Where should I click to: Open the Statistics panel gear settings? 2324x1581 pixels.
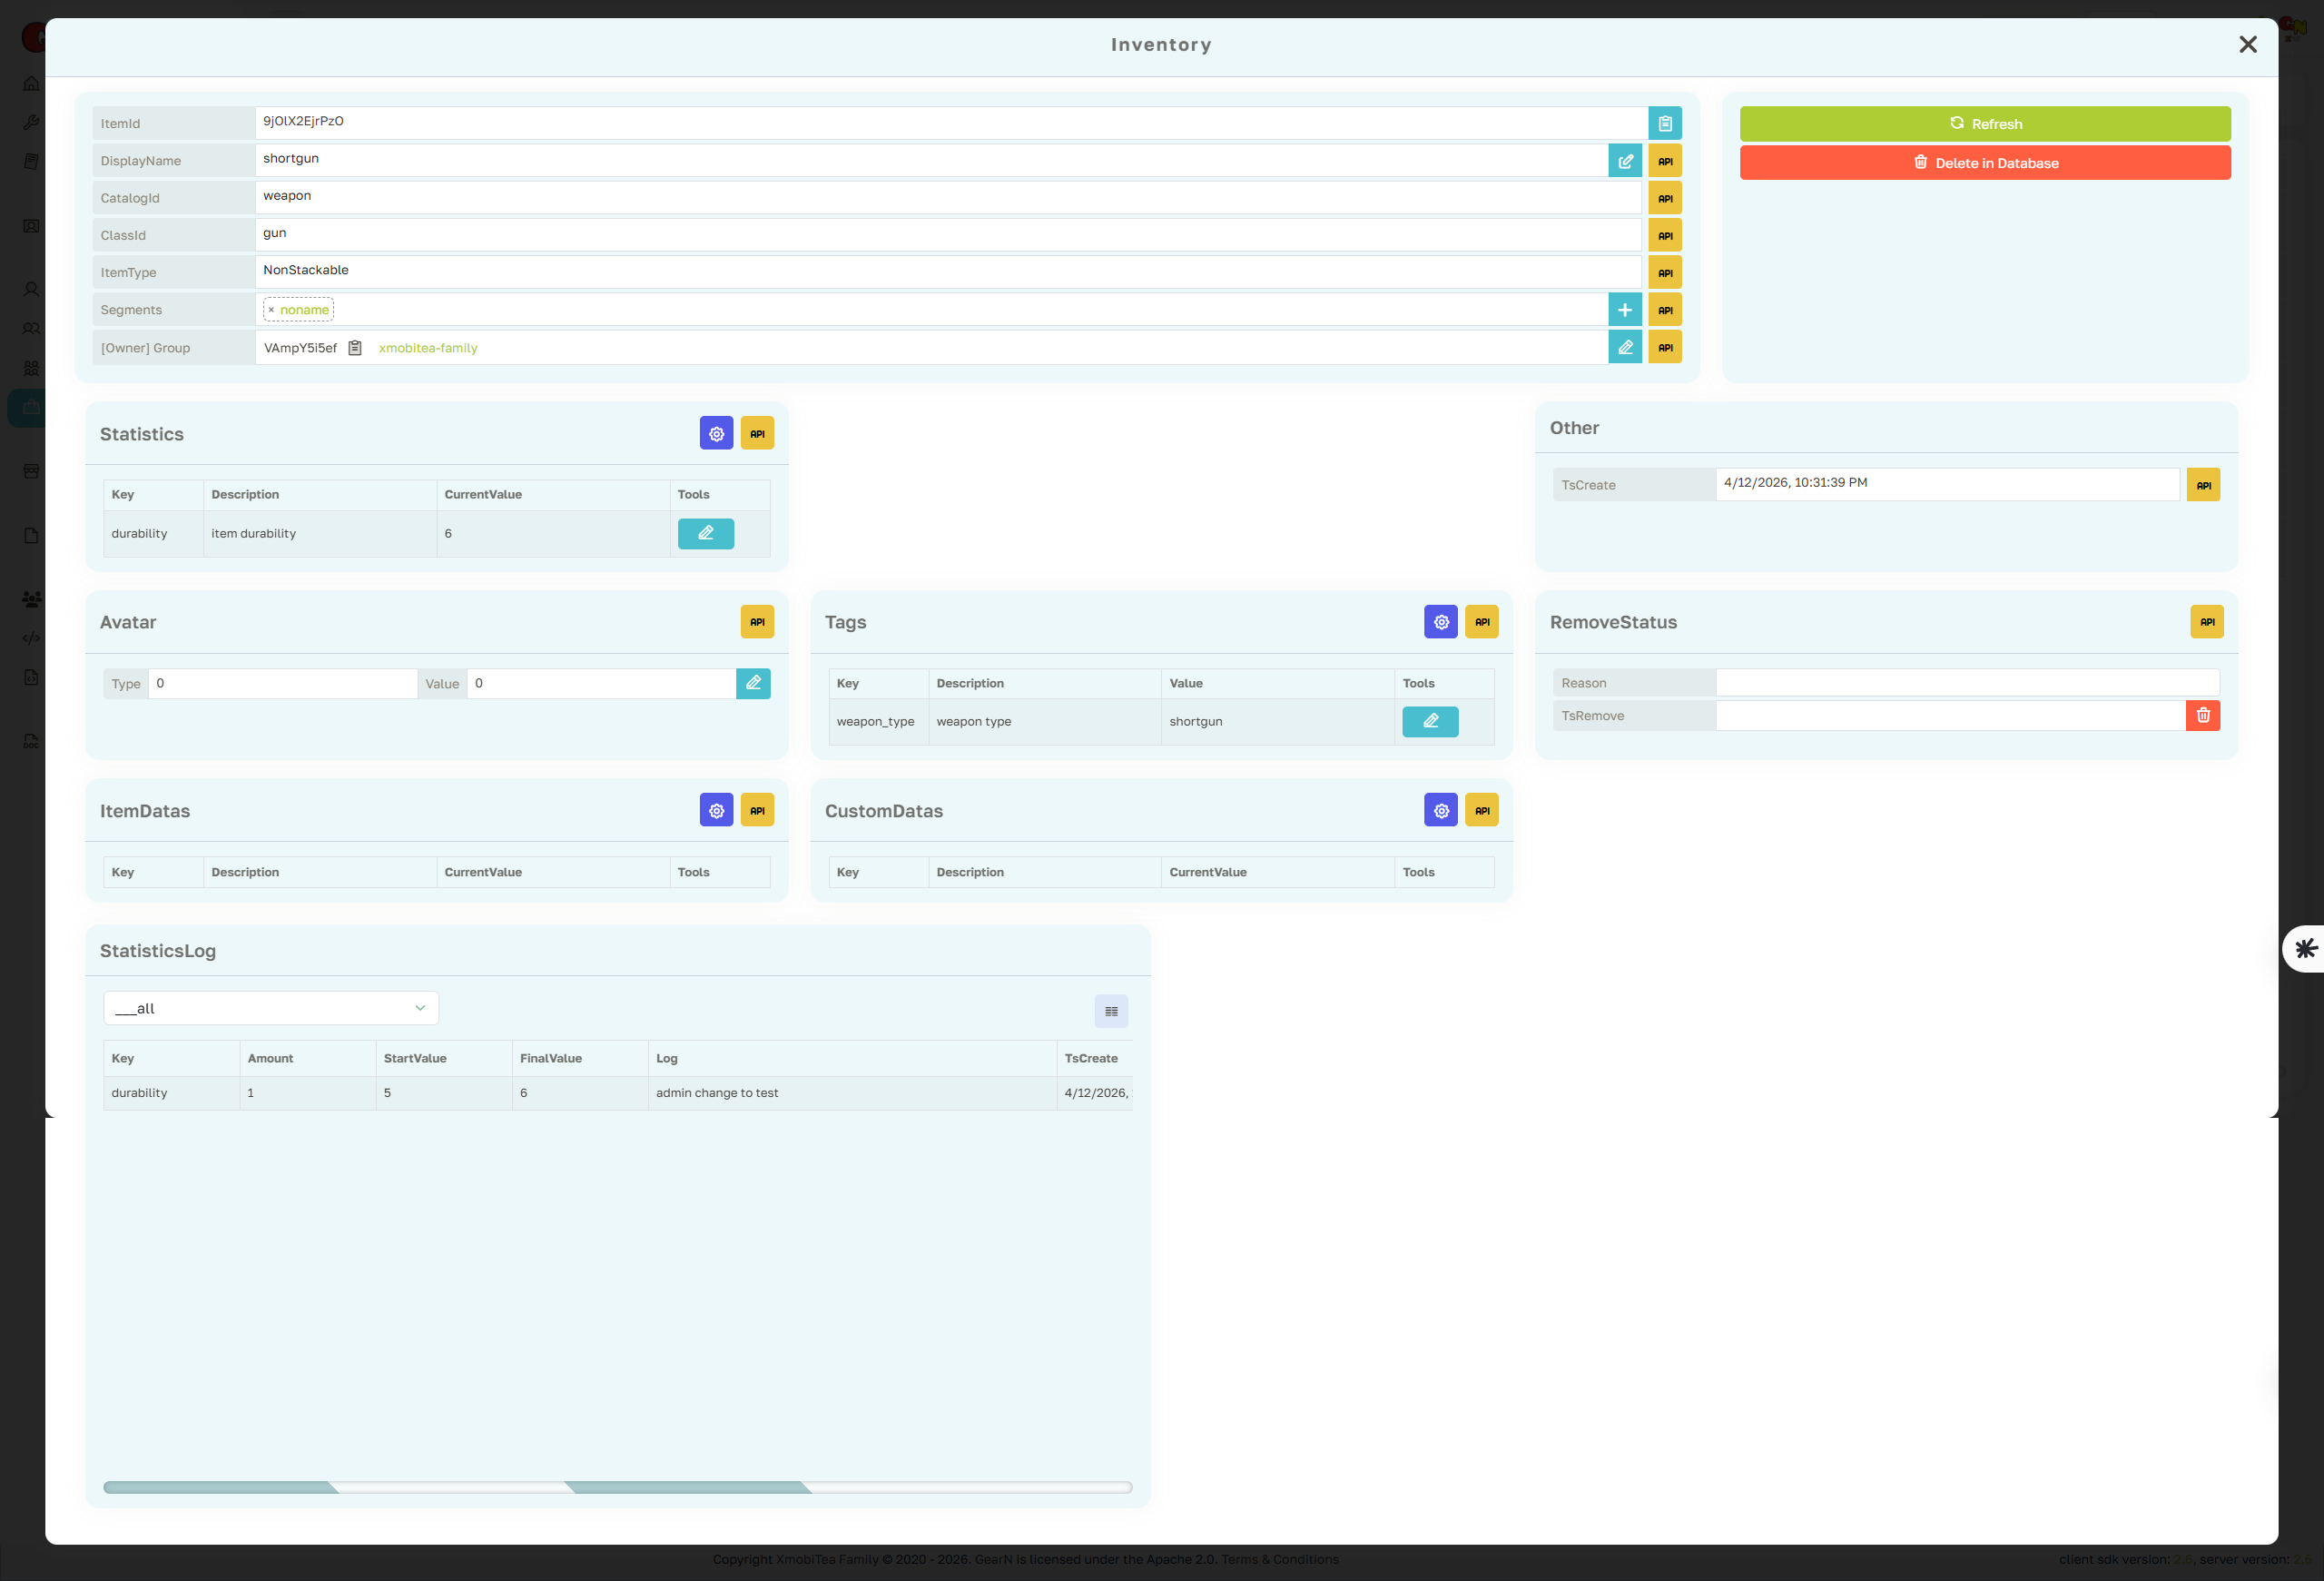pos(716,433)
